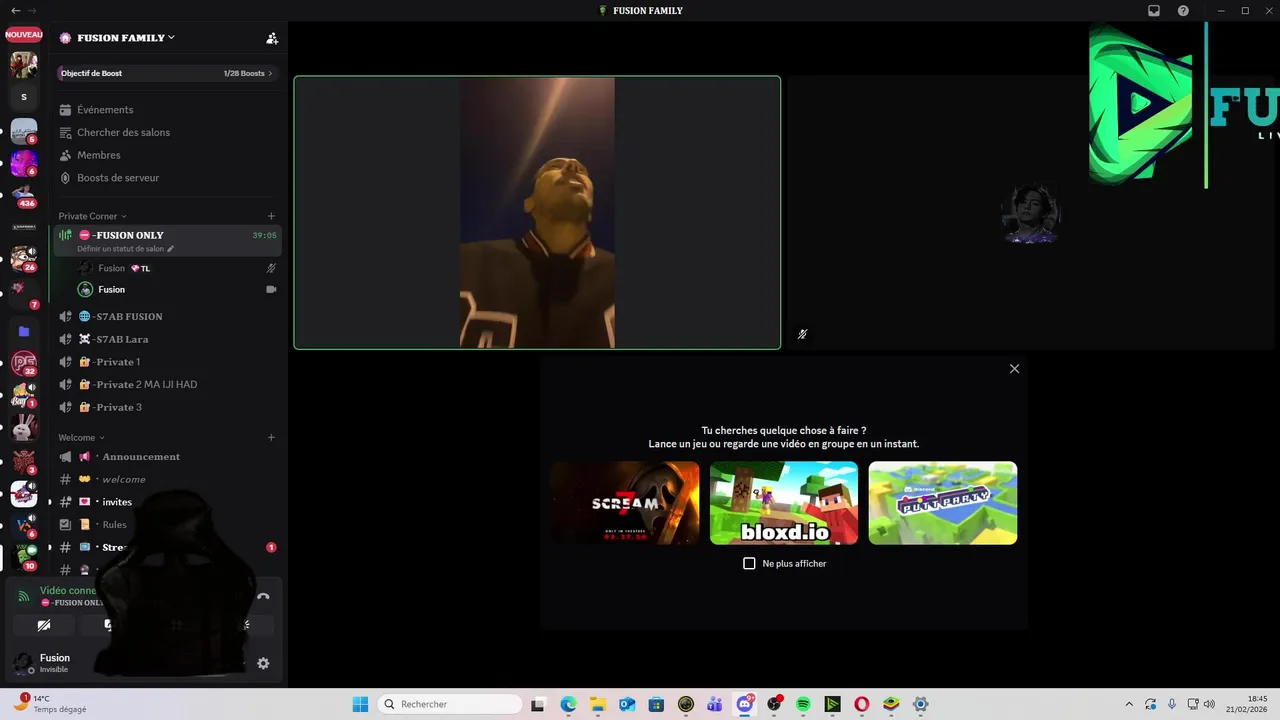Disconnect from voice with hang-up icon

point(263,596)
